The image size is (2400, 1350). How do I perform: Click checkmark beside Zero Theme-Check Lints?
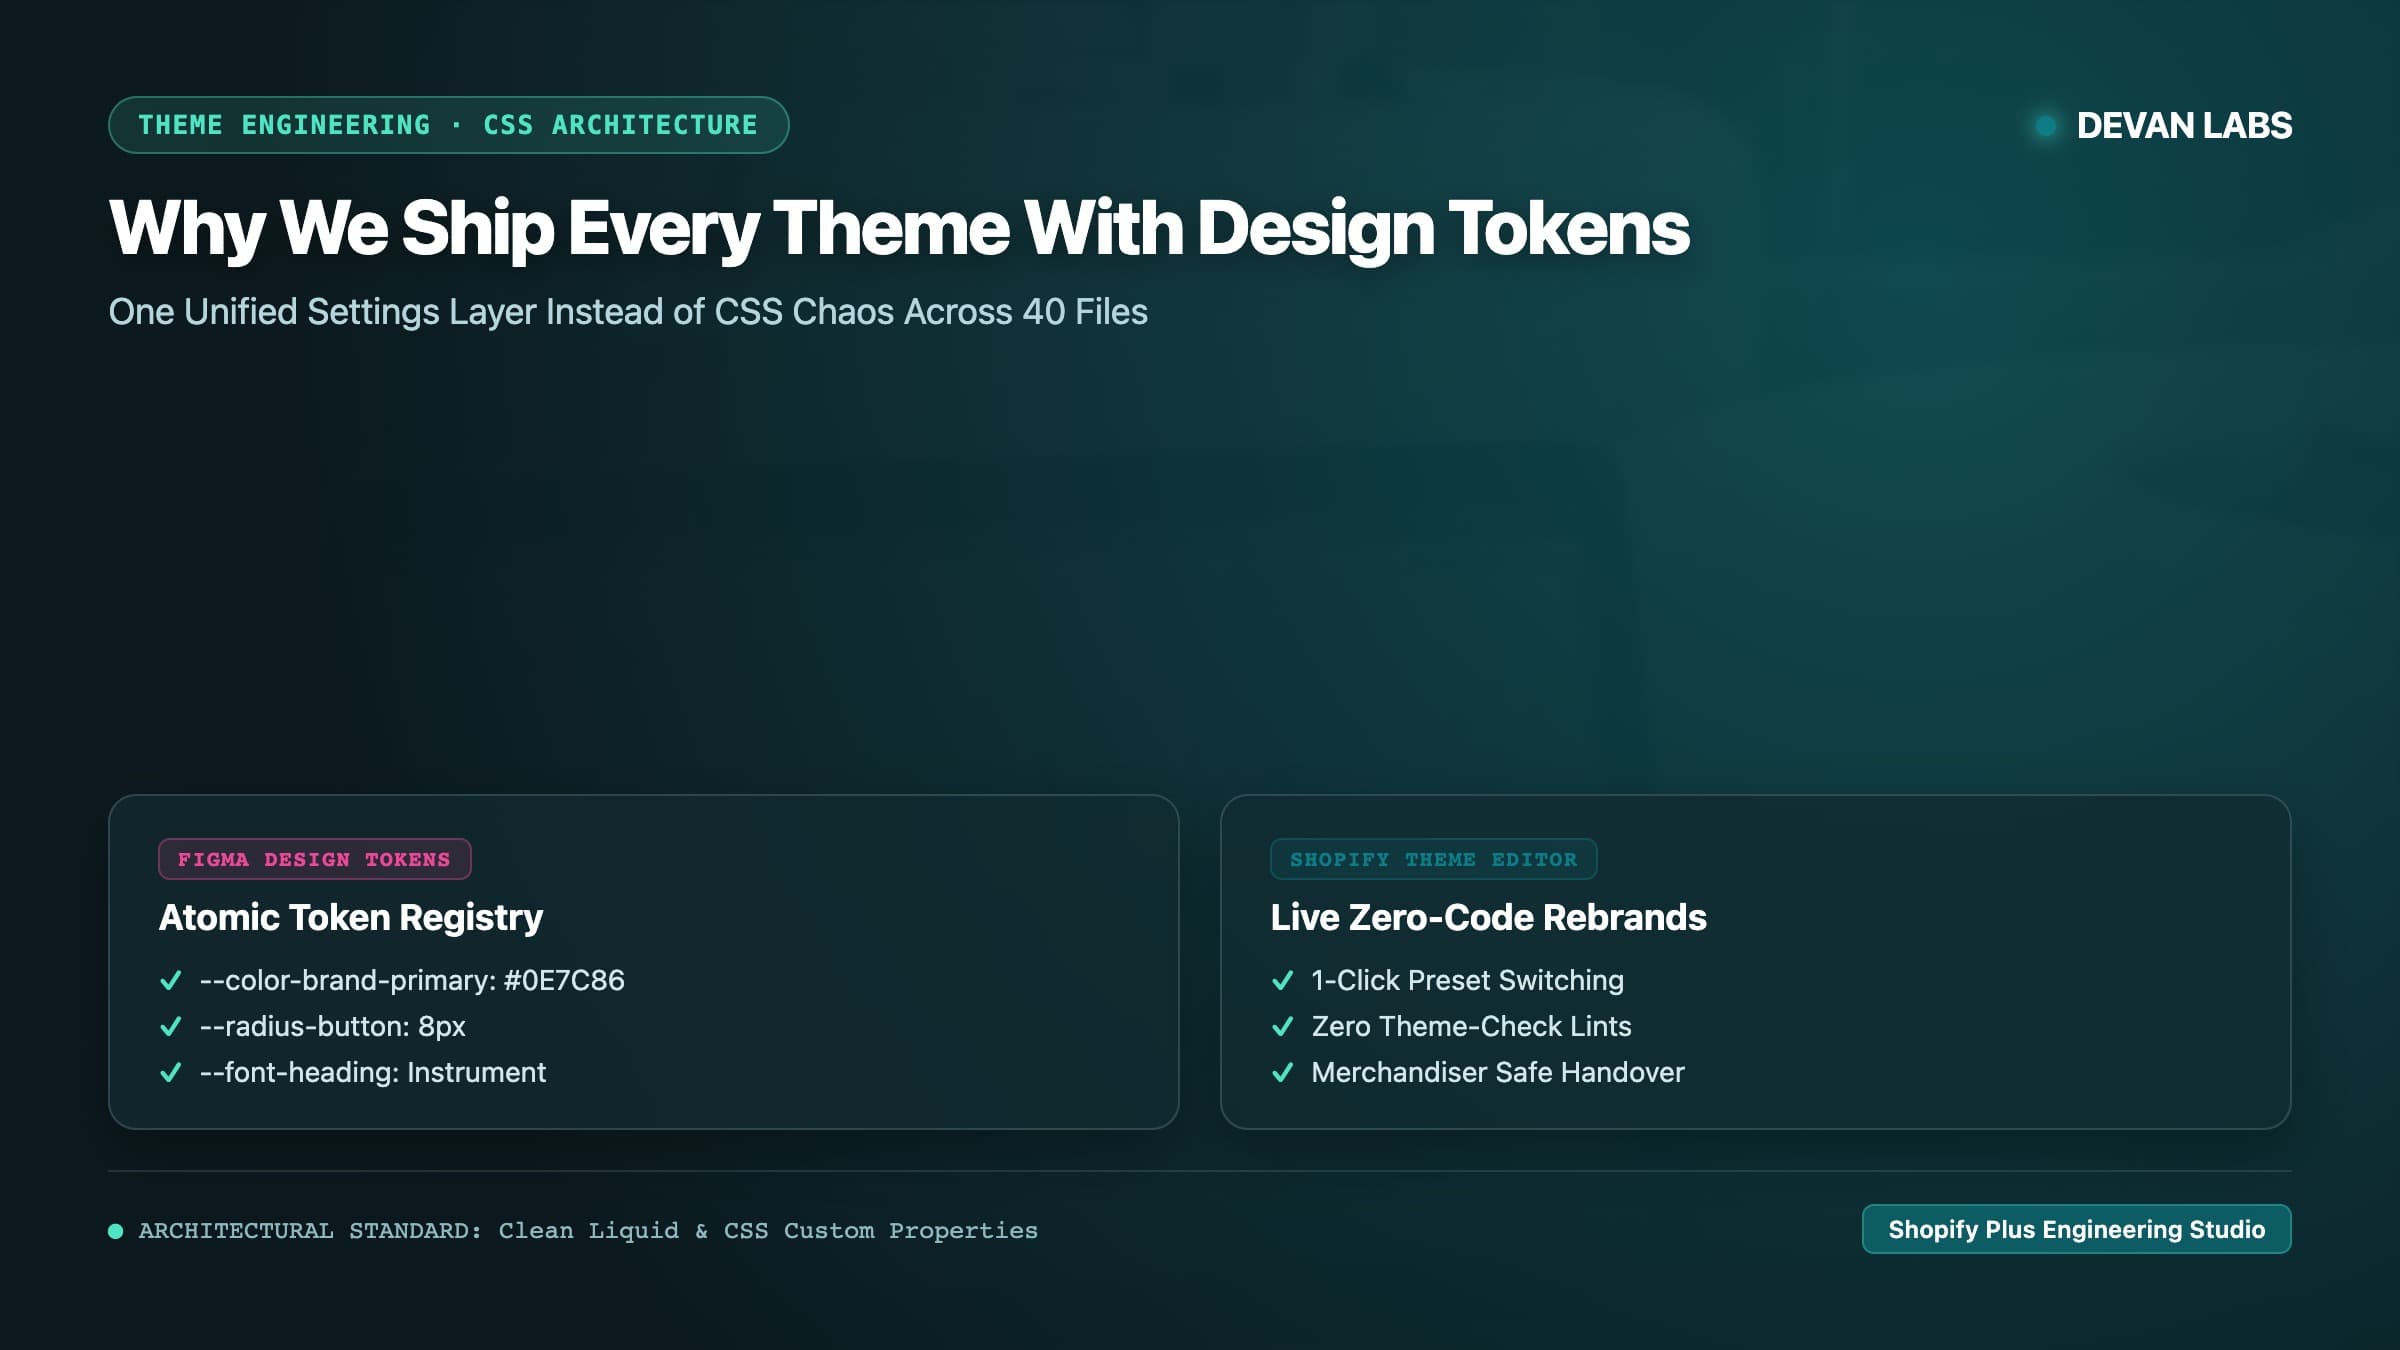pos(1283,1026)
